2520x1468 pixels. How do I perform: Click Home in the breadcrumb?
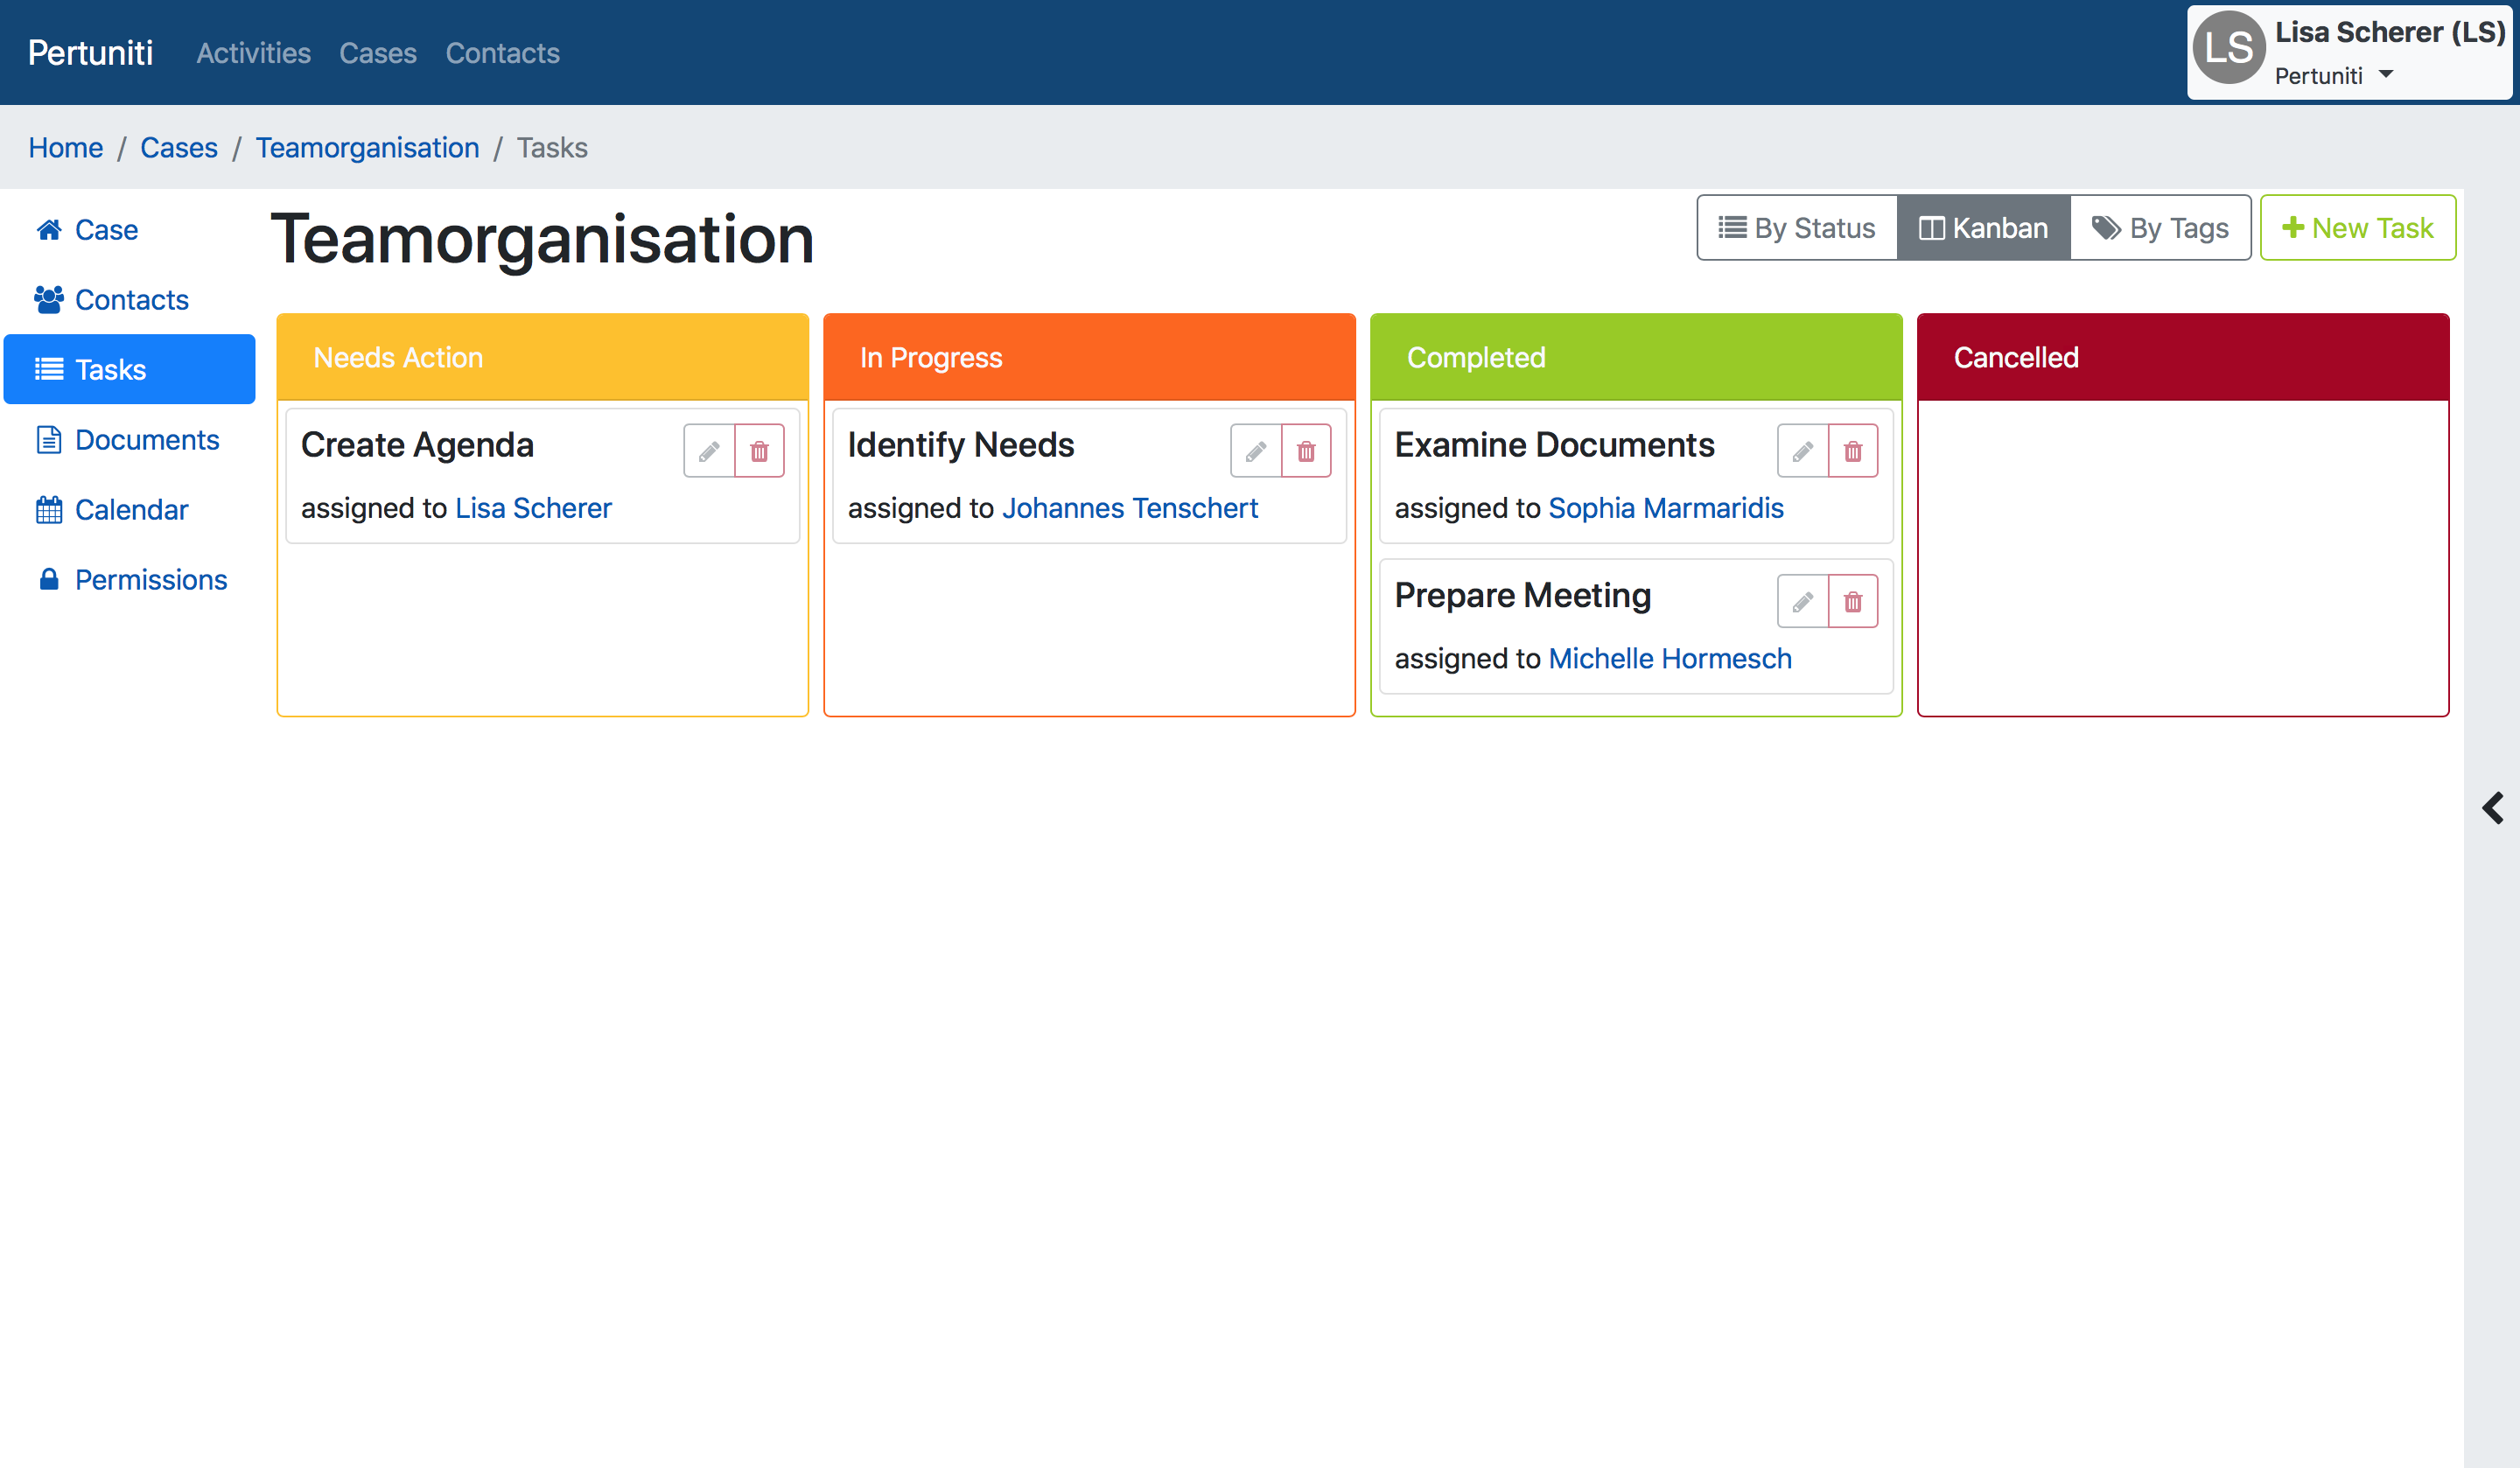click(x=65, y=147)
